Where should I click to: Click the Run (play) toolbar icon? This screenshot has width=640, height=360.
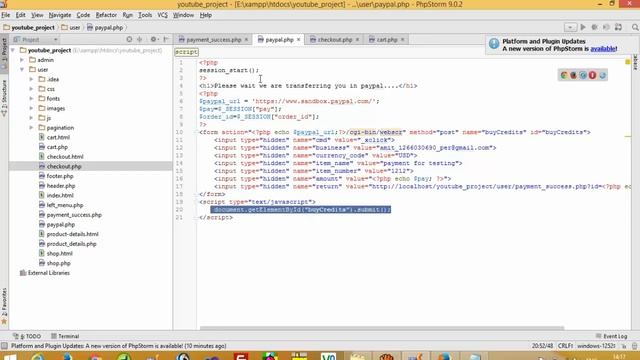point(583,27)
